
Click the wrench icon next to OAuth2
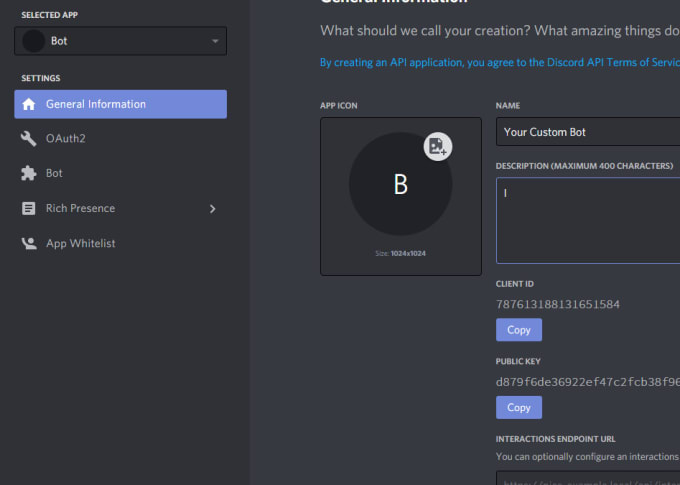click(x=29, y=139)
